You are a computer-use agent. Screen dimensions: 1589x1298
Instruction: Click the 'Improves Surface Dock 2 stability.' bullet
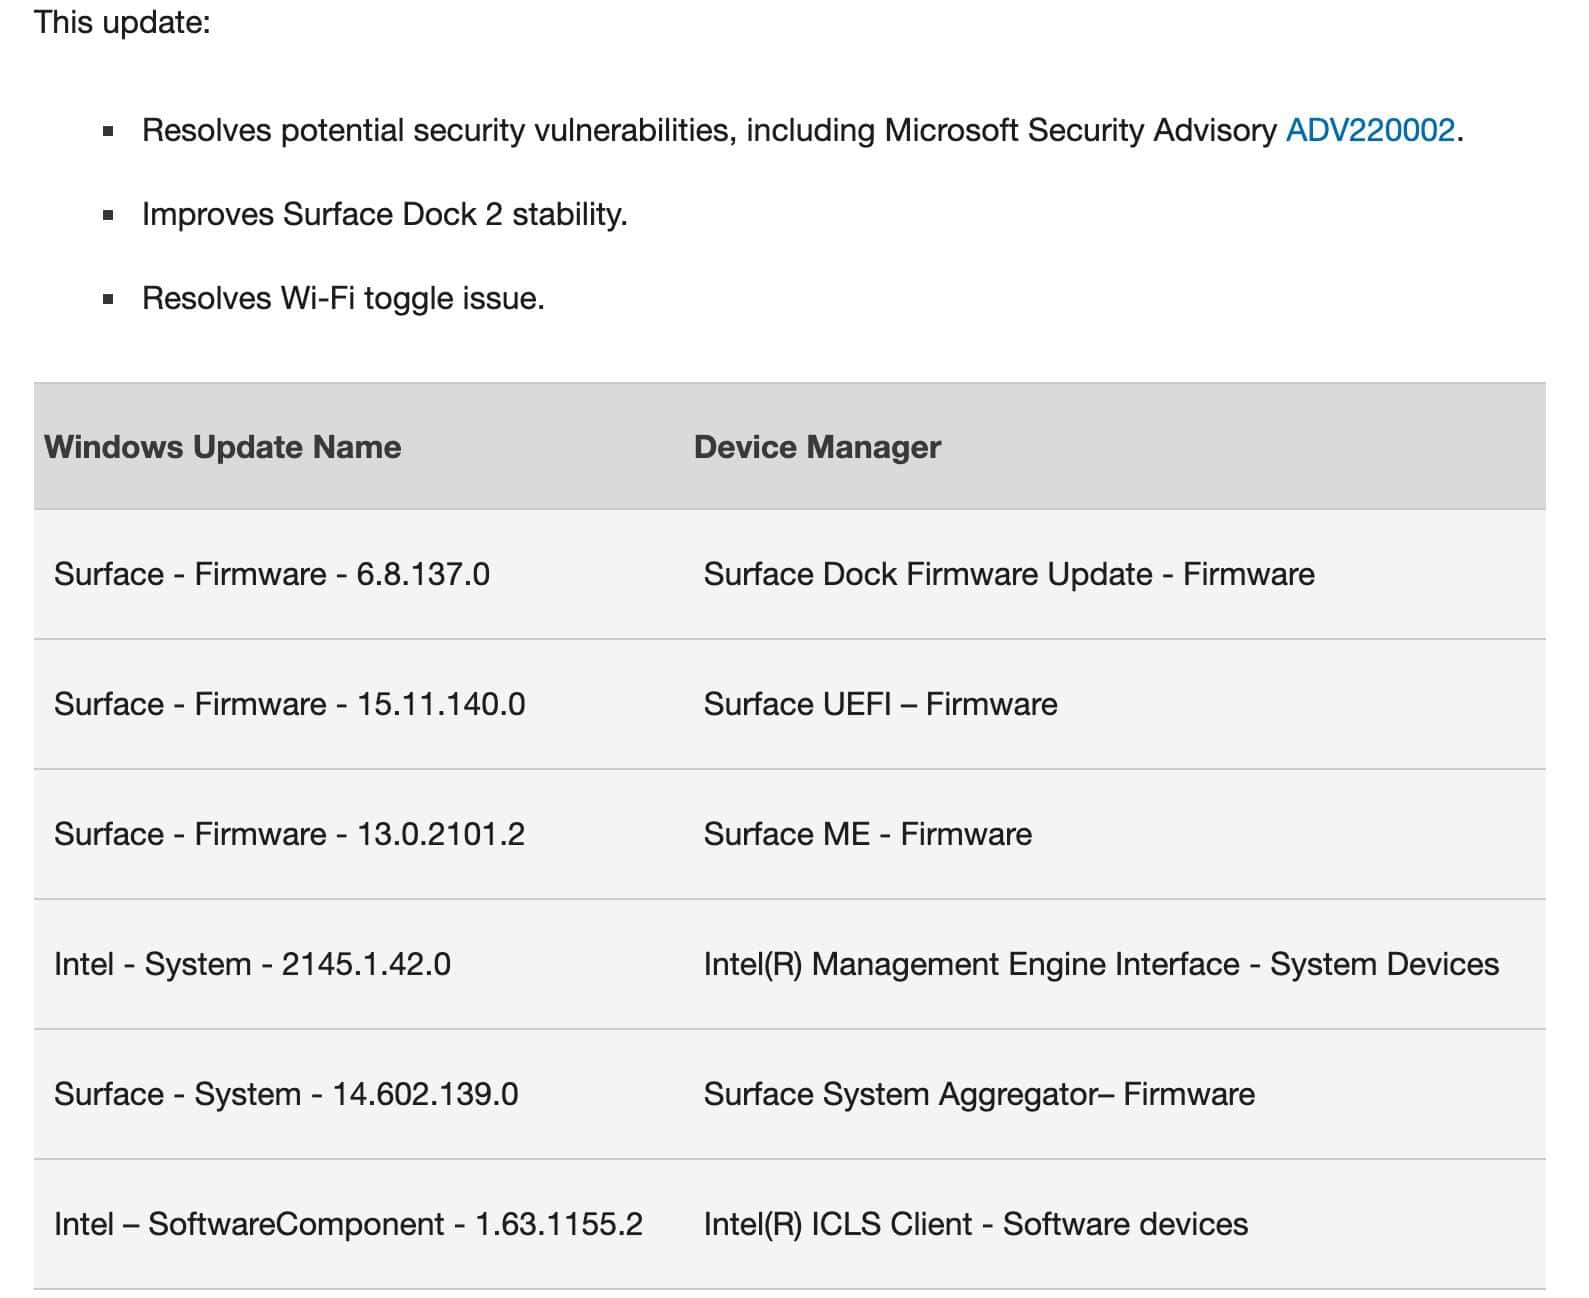tap(385, 214)
